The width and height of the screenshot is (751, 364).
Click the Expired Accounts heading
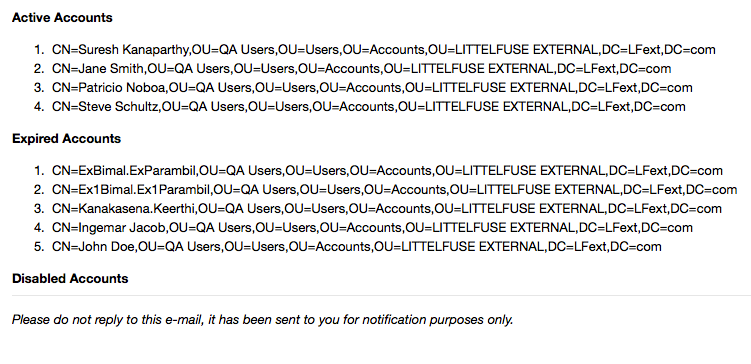point(67,139)
